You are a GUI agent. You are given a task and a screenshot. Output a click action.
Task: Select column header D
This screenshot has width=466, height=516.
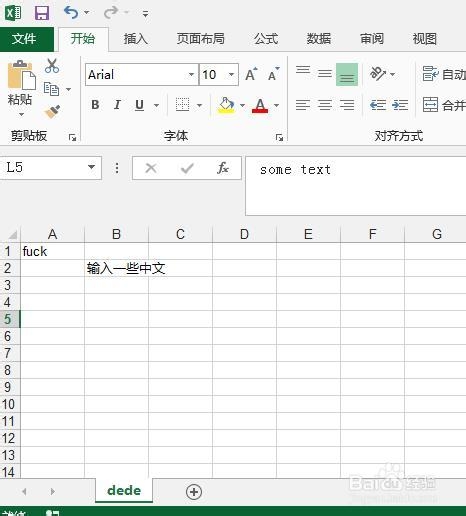(244, 234)
